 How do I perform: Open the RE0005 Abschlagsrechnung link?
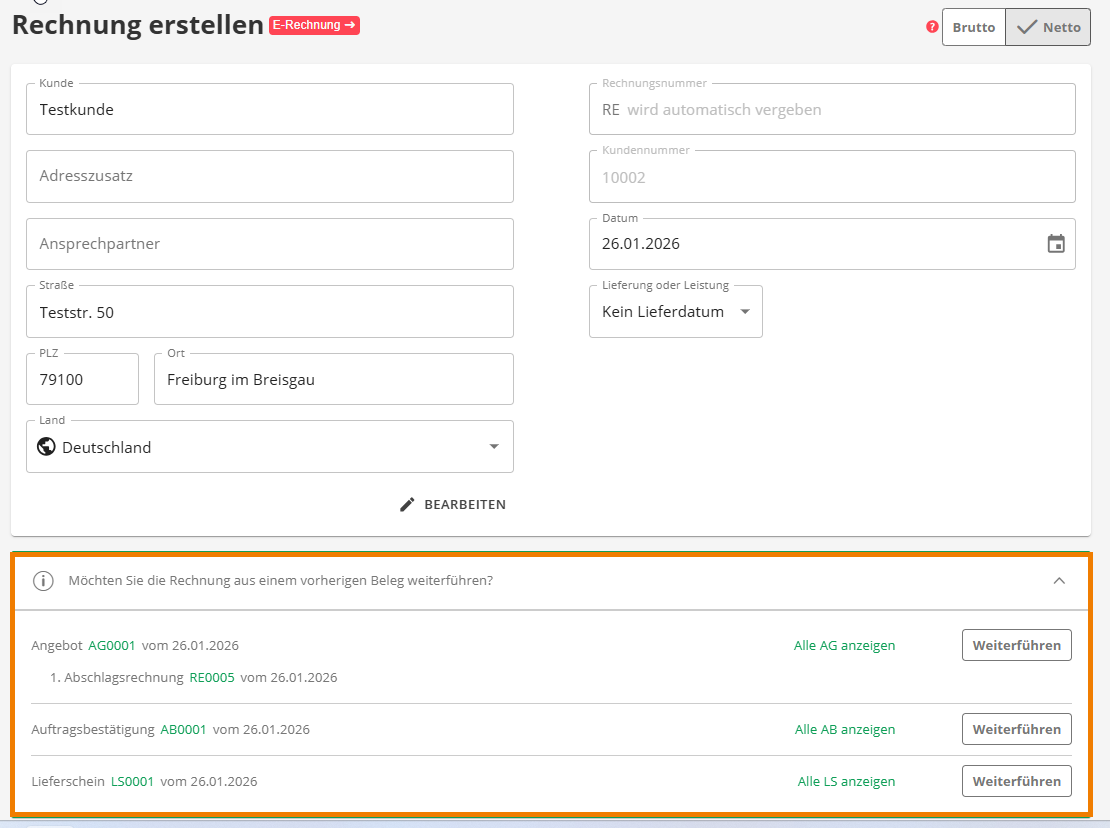pyautogui.click(x=212, y=677)
